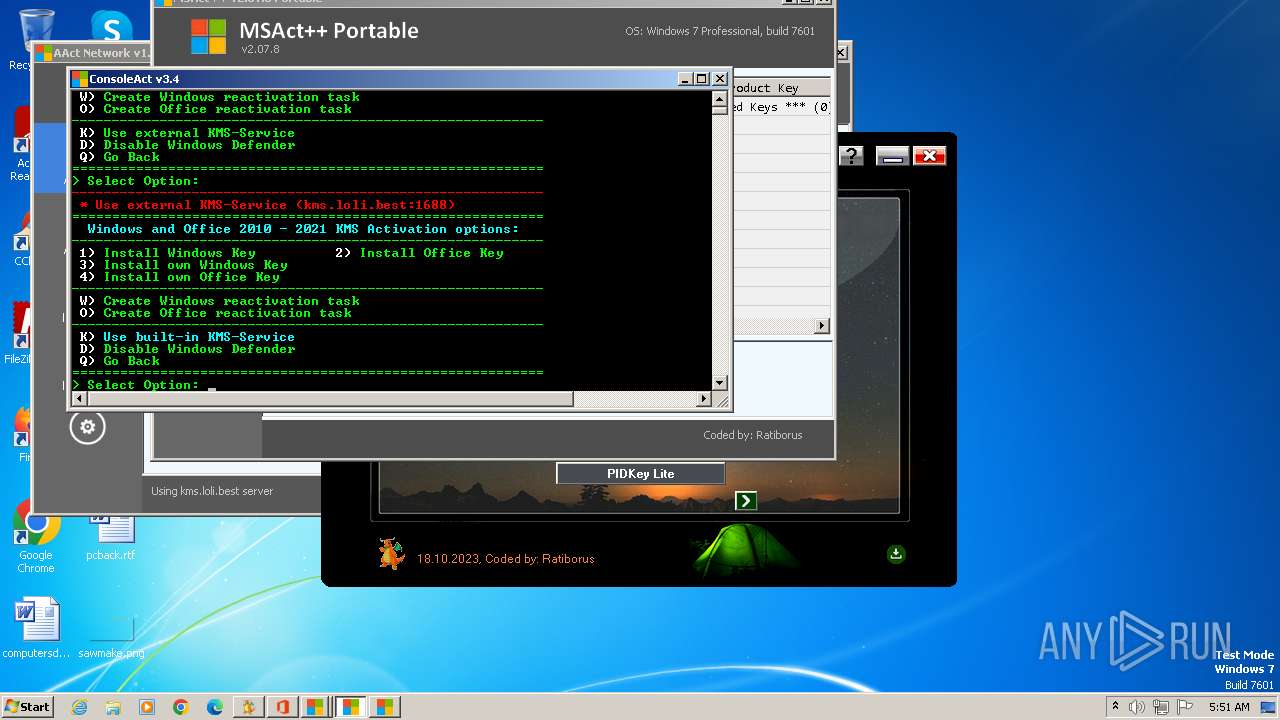The width and height of the screenshot is (1280, 720).
Task: Open Chrome from the taskbar
Action: click(181, 707)
